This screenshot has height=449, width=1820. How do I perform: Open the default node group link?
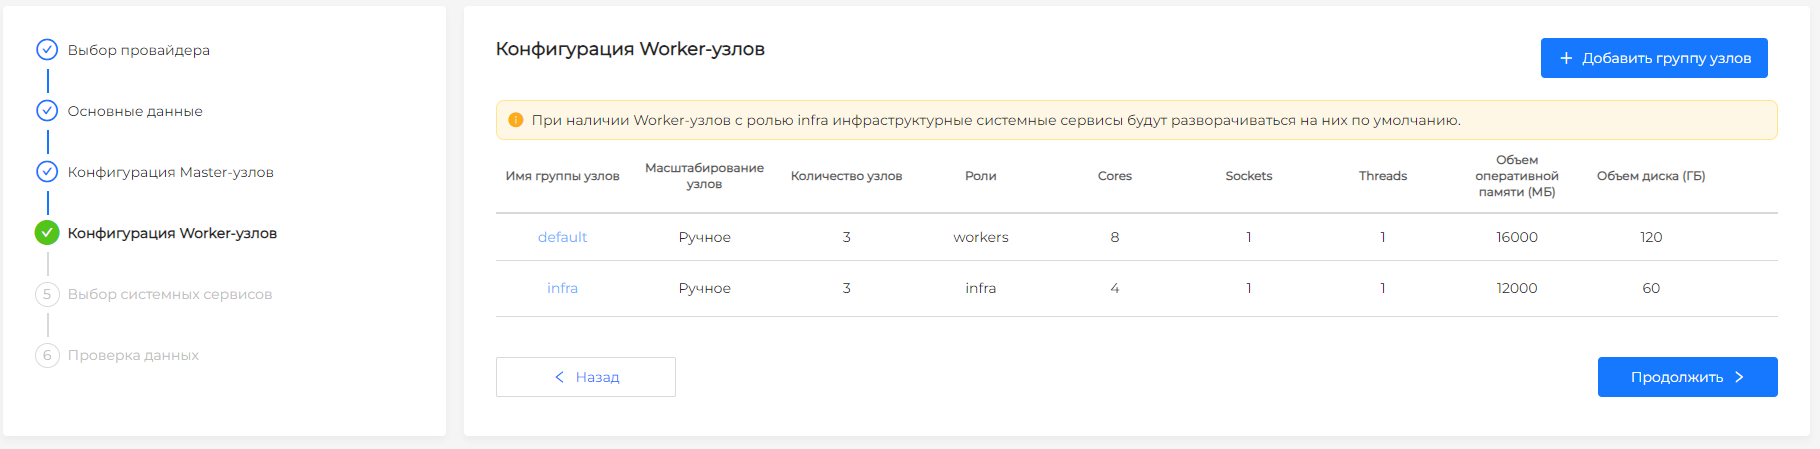click(x=562, y=237)
